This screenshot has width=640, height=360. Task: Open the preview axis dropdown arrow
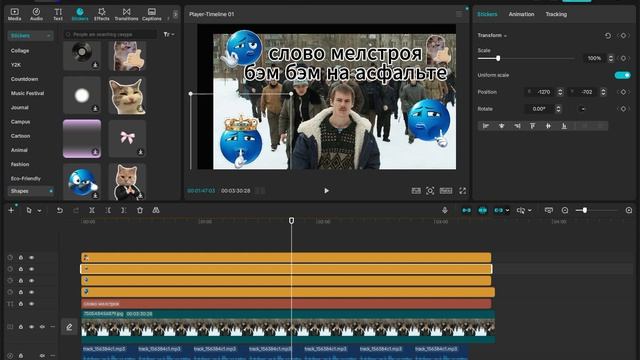coord(530,211)
